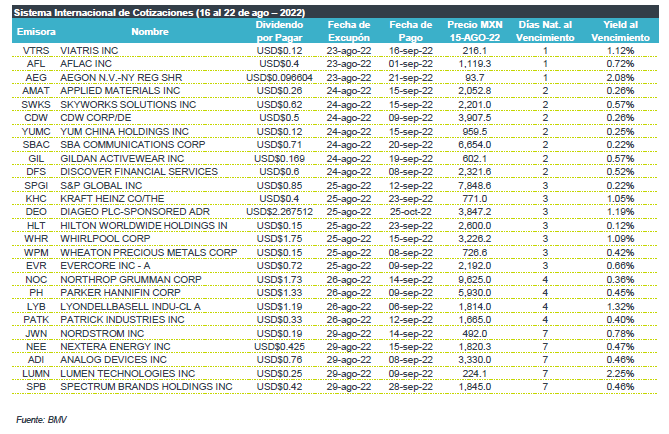Click price 726.6 in WPM row
Image resolution: width=669 pixels, height=434 pixels.
475,253
